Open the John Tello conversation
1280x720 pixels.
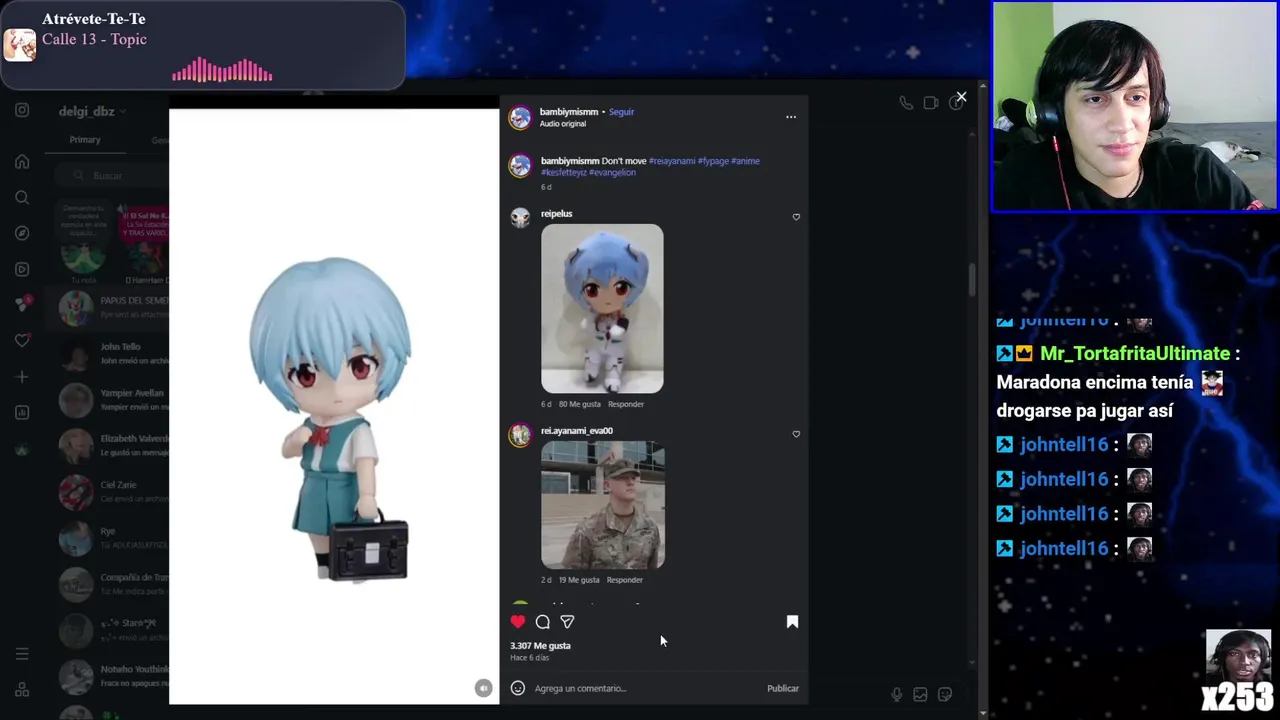(108, 354)
